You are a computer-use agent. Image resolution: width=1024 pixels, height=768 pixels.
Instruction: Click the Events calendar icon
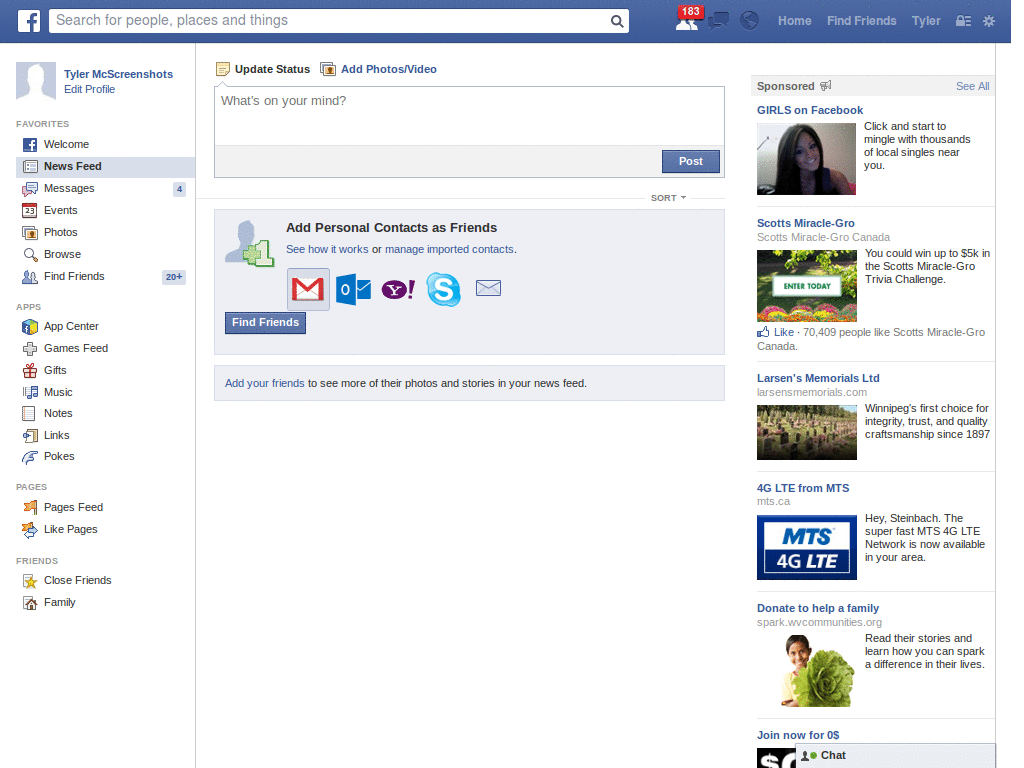pyautogui.click(x=30, y=210)
